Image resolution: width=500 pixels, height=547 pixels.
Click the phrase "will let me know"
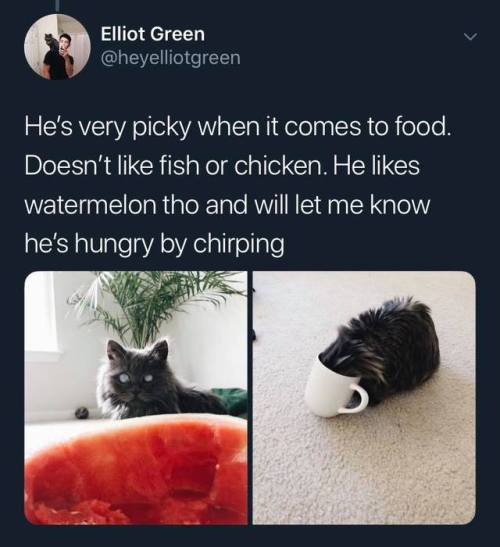(343, 205)
